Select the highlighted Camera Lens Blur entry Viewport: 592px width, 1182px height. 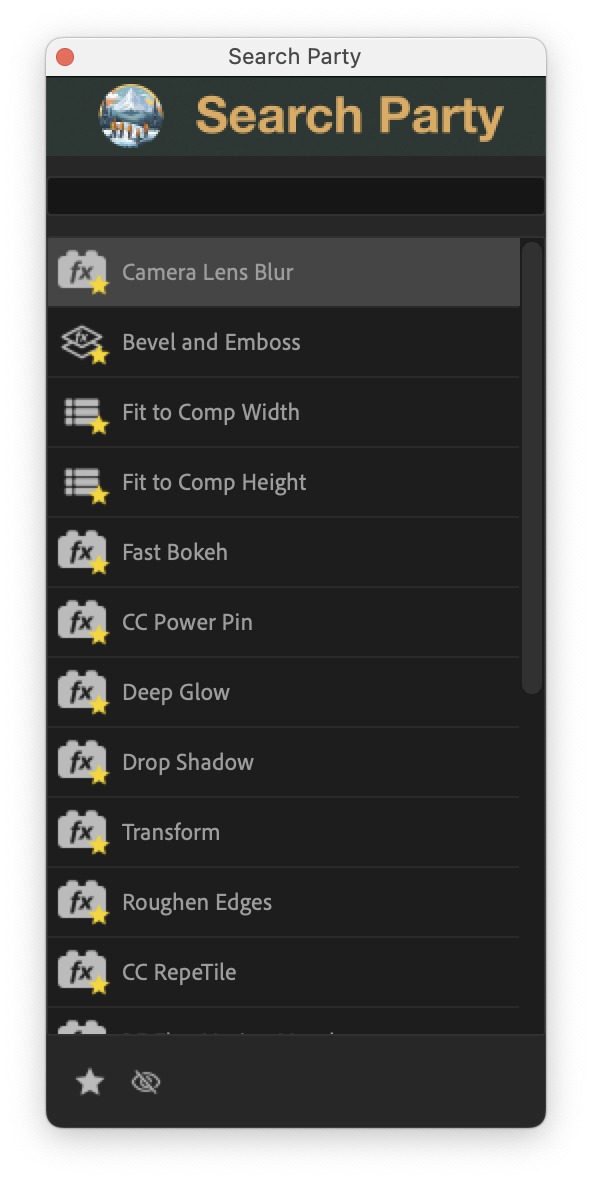coord(280,271)
